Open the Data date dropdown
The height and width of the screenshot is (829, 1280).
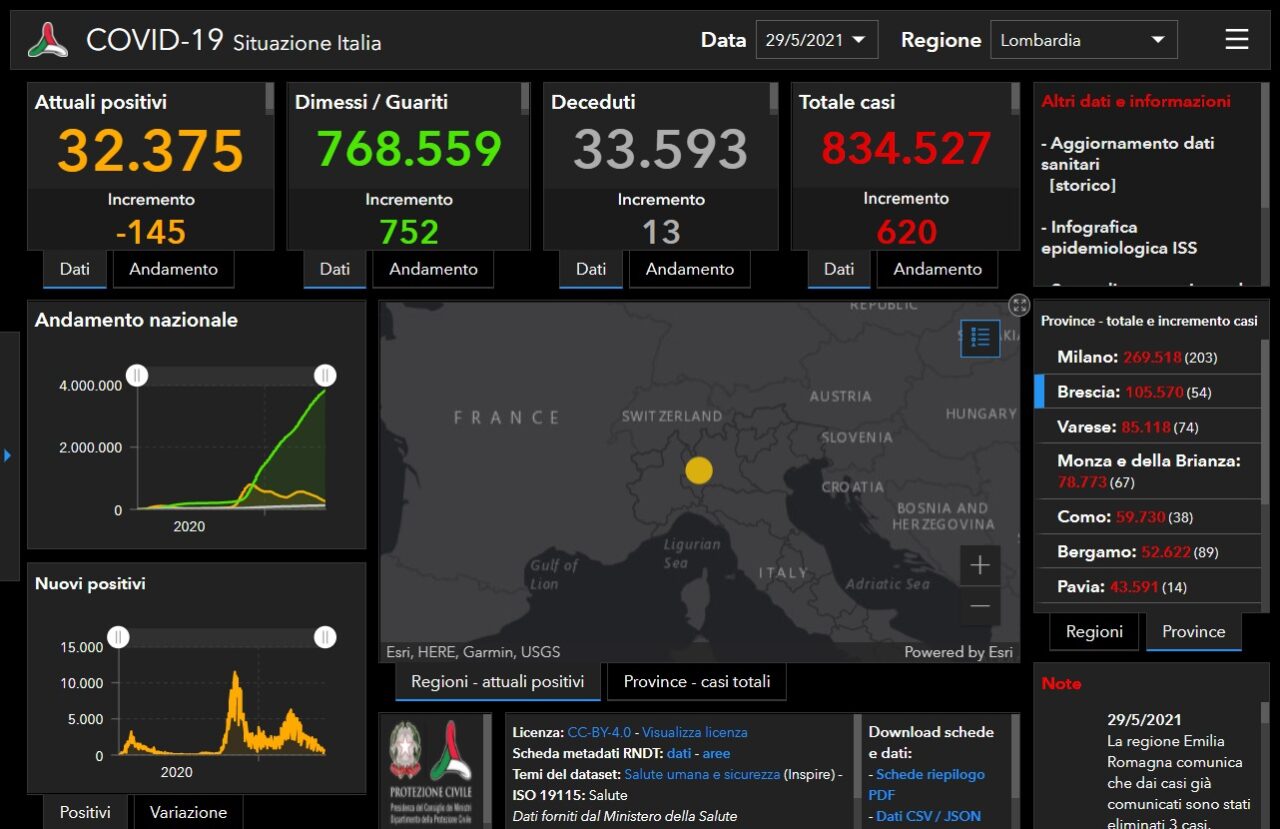pos(816,40)
